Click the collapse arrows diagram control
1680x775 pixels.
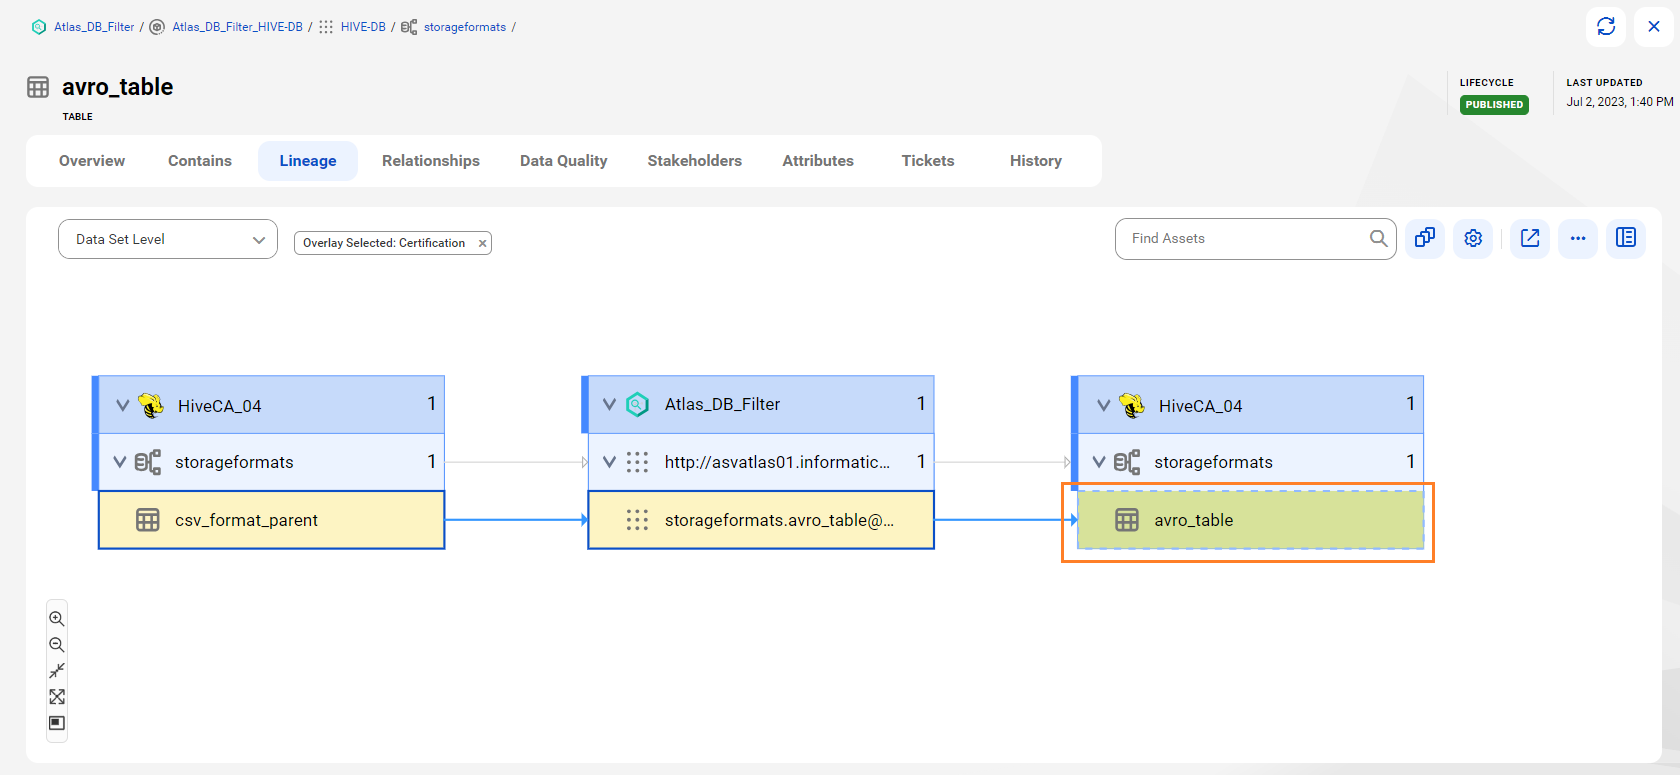57,671
